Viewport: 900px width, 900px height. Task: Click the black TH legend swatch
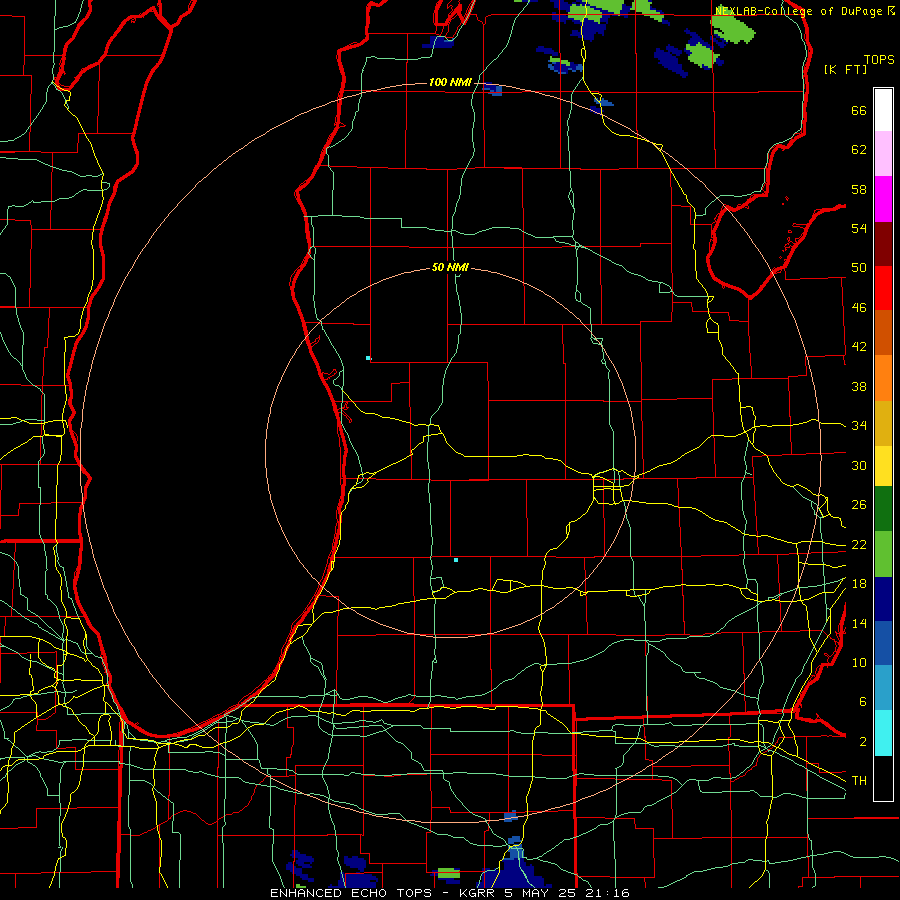883,778
